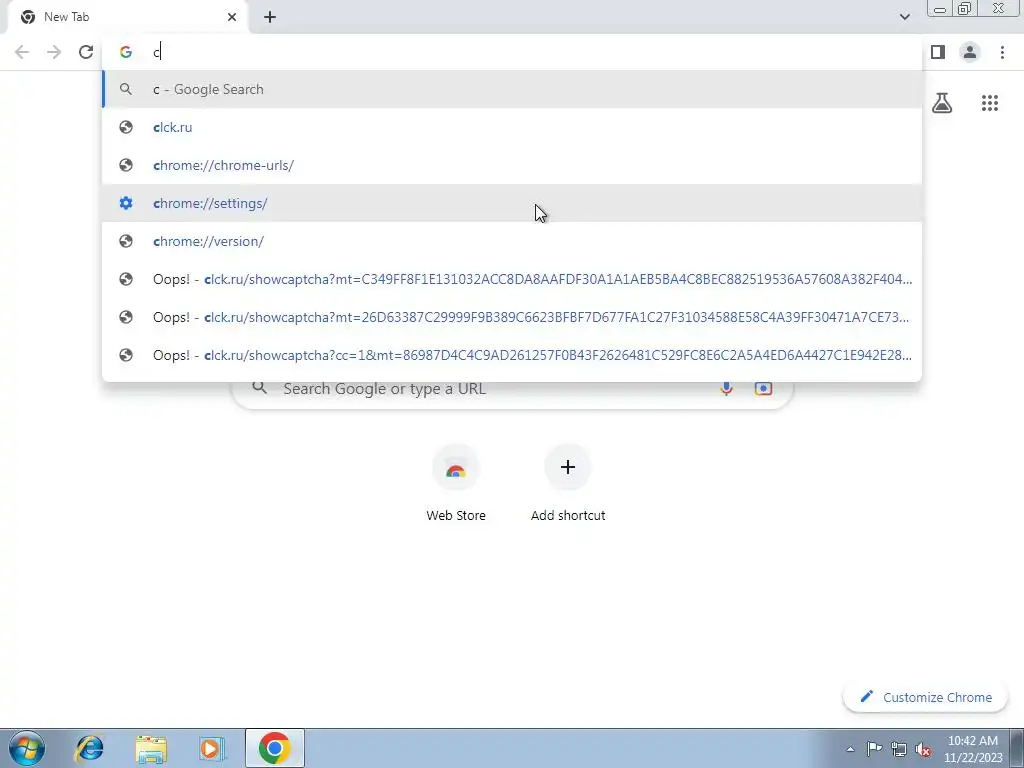Click the Google G icon in omnibox
The height and width of the screenshot is (768, 1024).
click(126, 52)
